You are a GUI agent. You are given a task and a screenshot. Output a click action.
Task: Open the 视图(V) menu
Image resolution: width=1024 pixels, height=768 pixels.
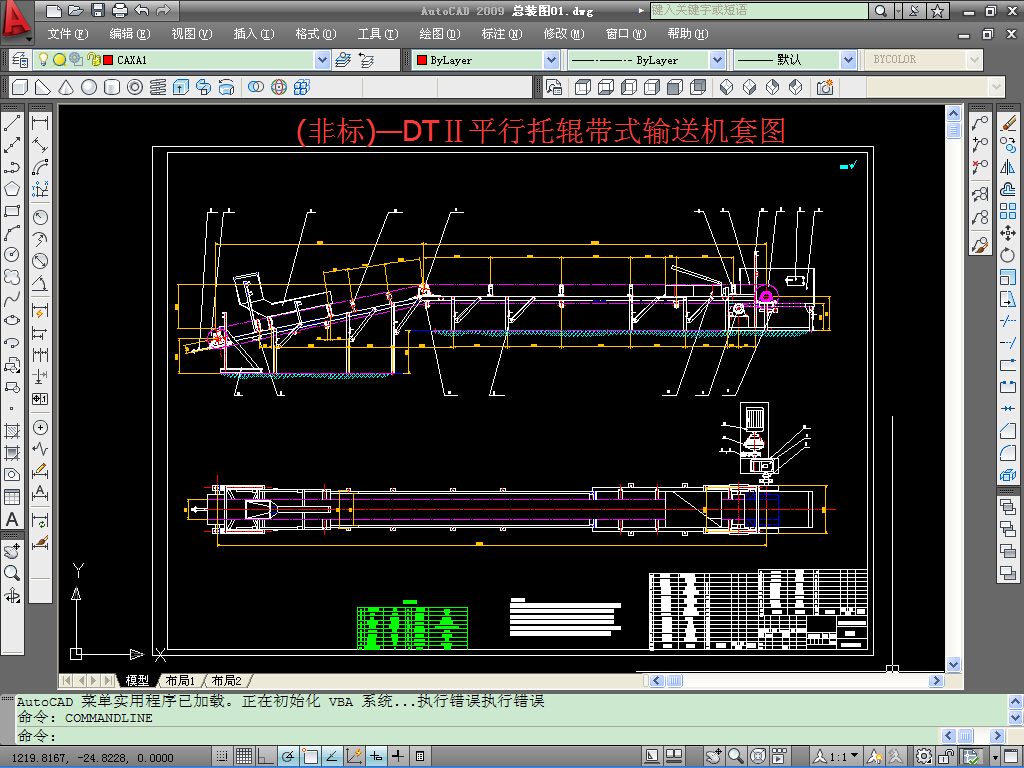(x=191, y=33)
